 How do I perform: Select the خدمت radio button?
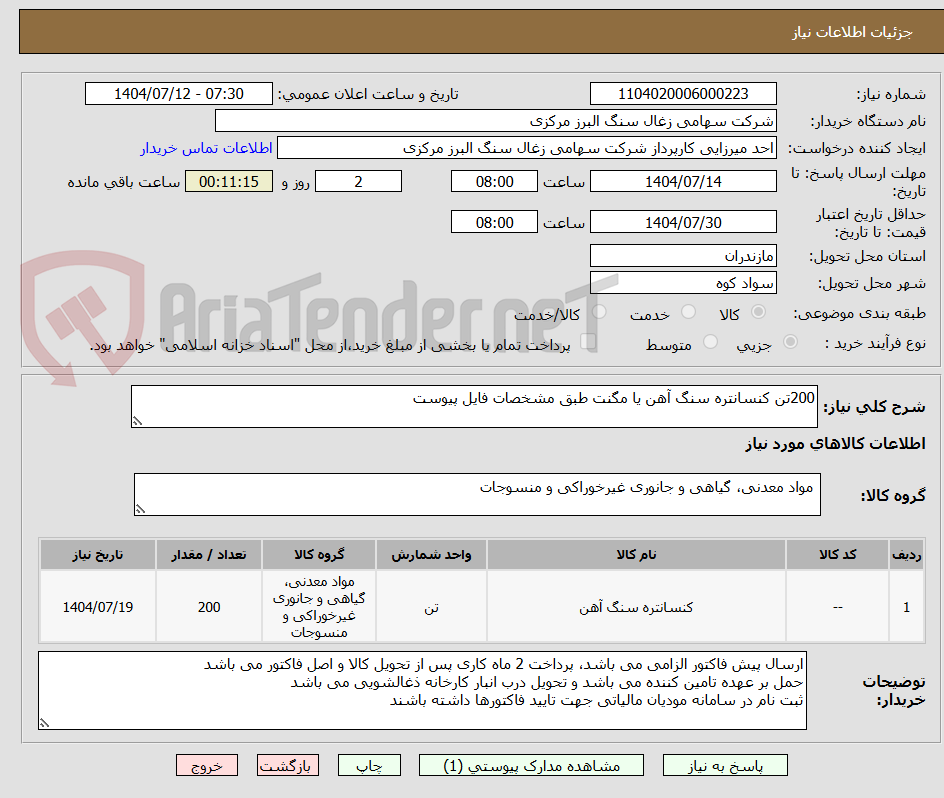coord(688,312)
